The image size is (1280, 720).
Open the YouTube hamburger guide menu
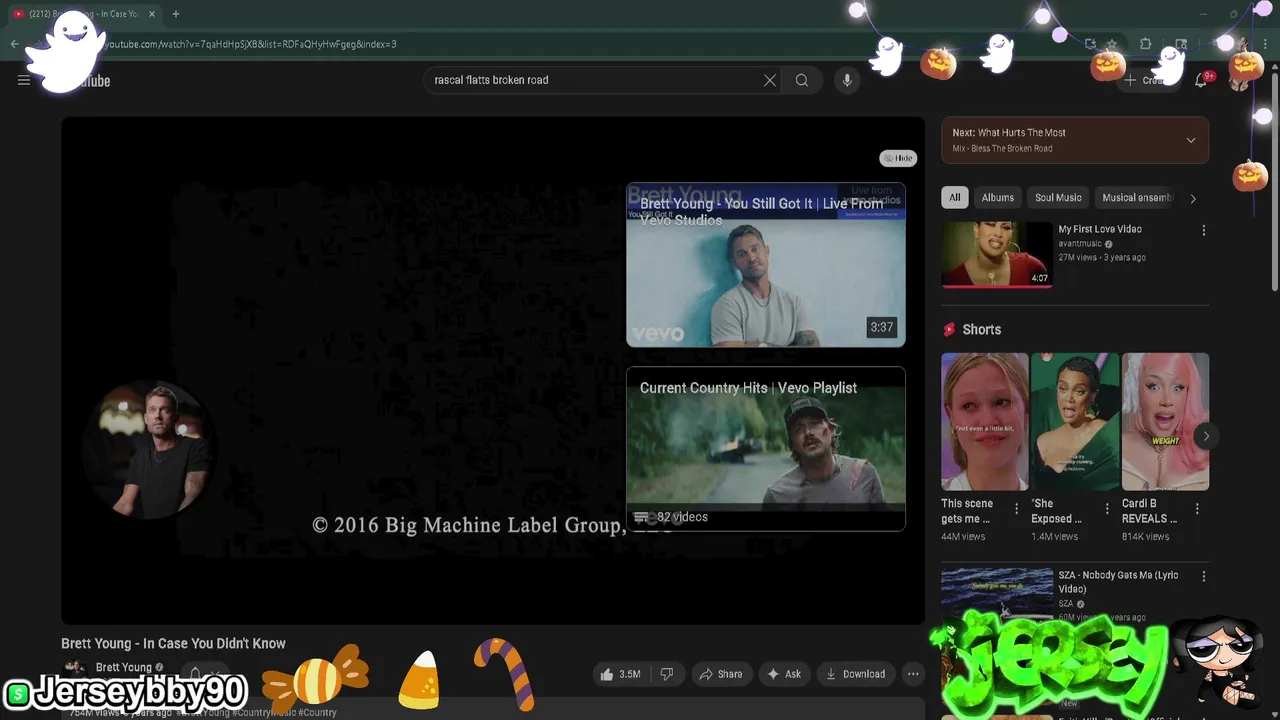pos(24,80)
